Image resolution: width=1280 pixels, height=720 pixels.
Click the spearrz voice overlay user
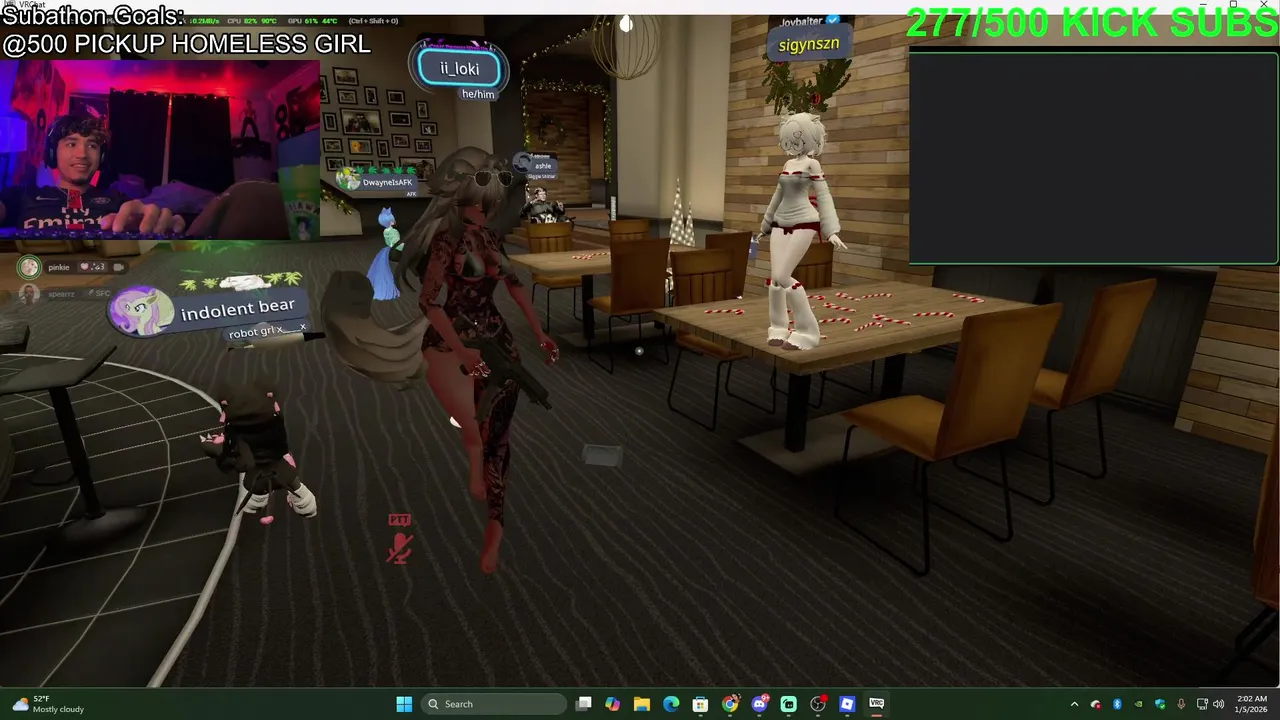coord(65,293)
